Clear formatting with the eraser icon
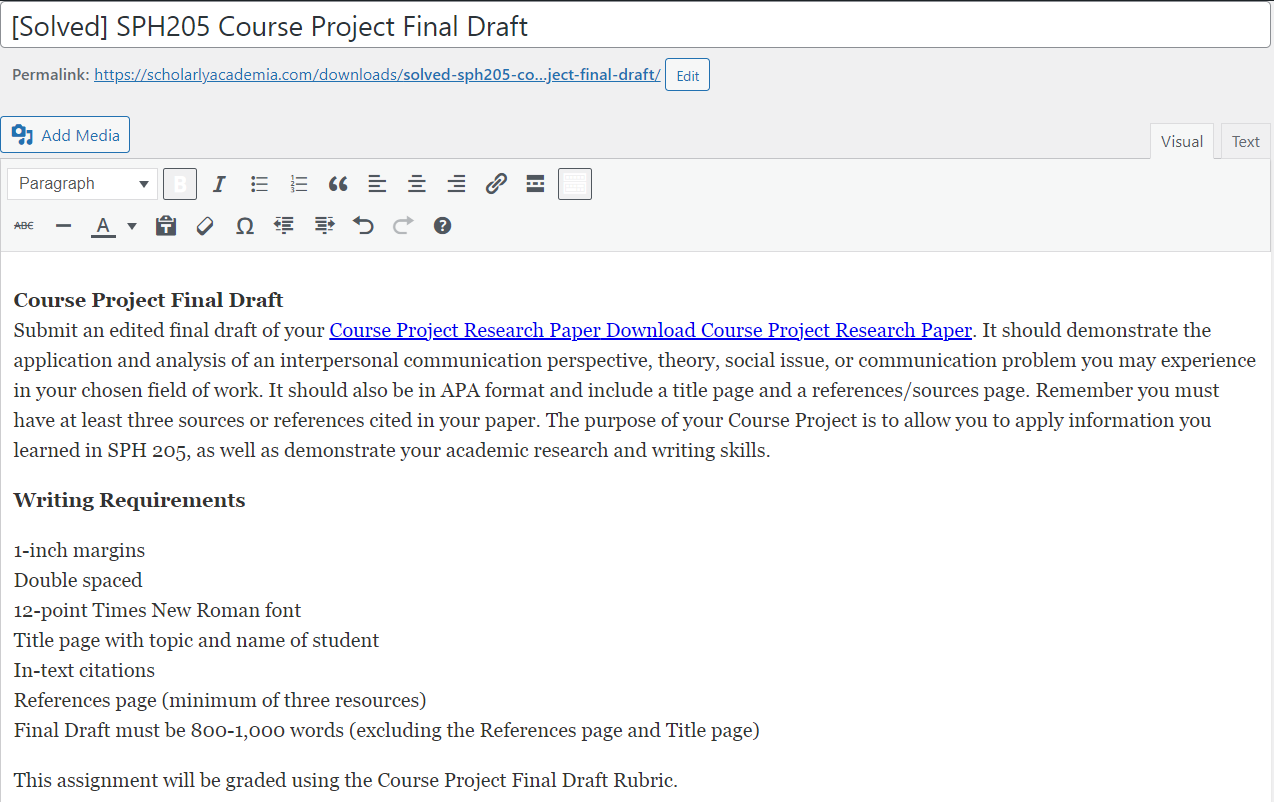Screen dimensions: 1274x802 click(x=205, y=226)
